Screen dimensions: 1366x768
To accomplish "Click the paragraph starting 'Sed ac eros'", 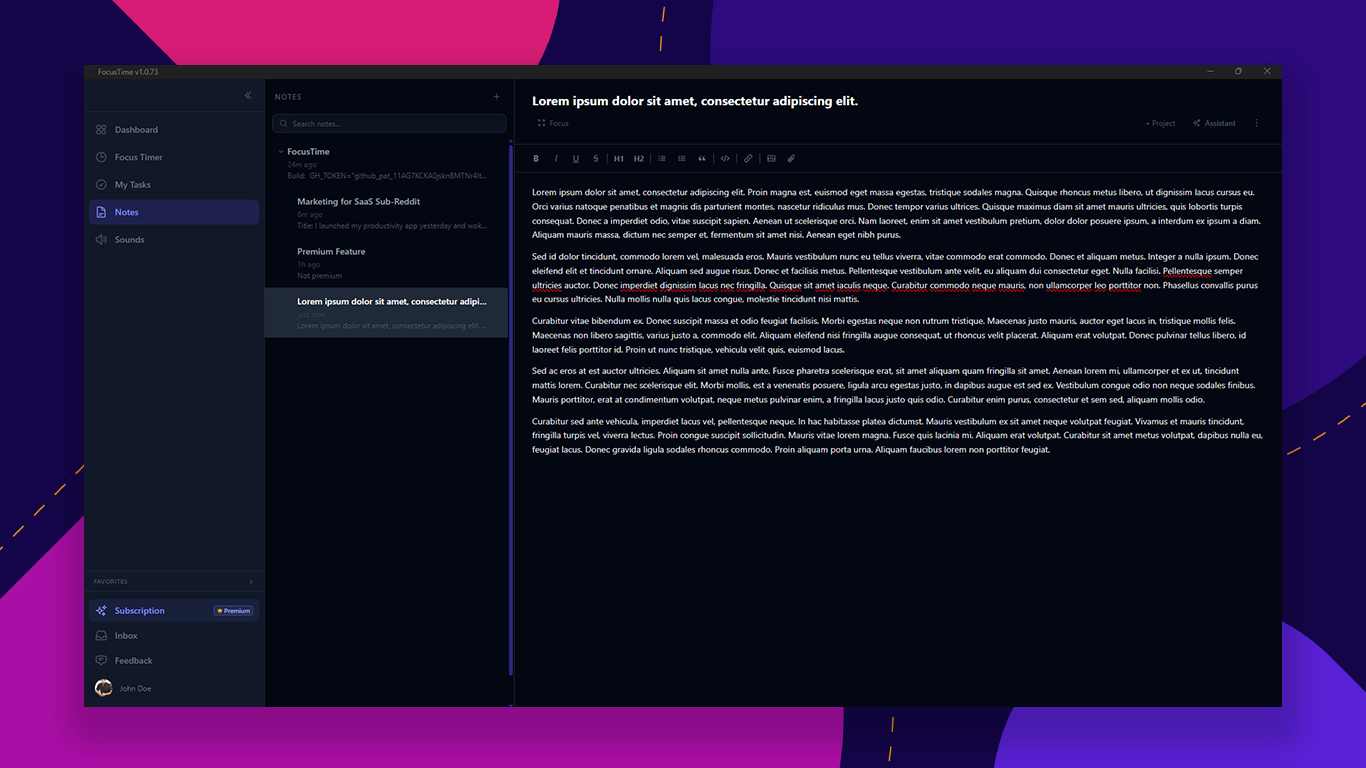I will click(x=893, y=385).
